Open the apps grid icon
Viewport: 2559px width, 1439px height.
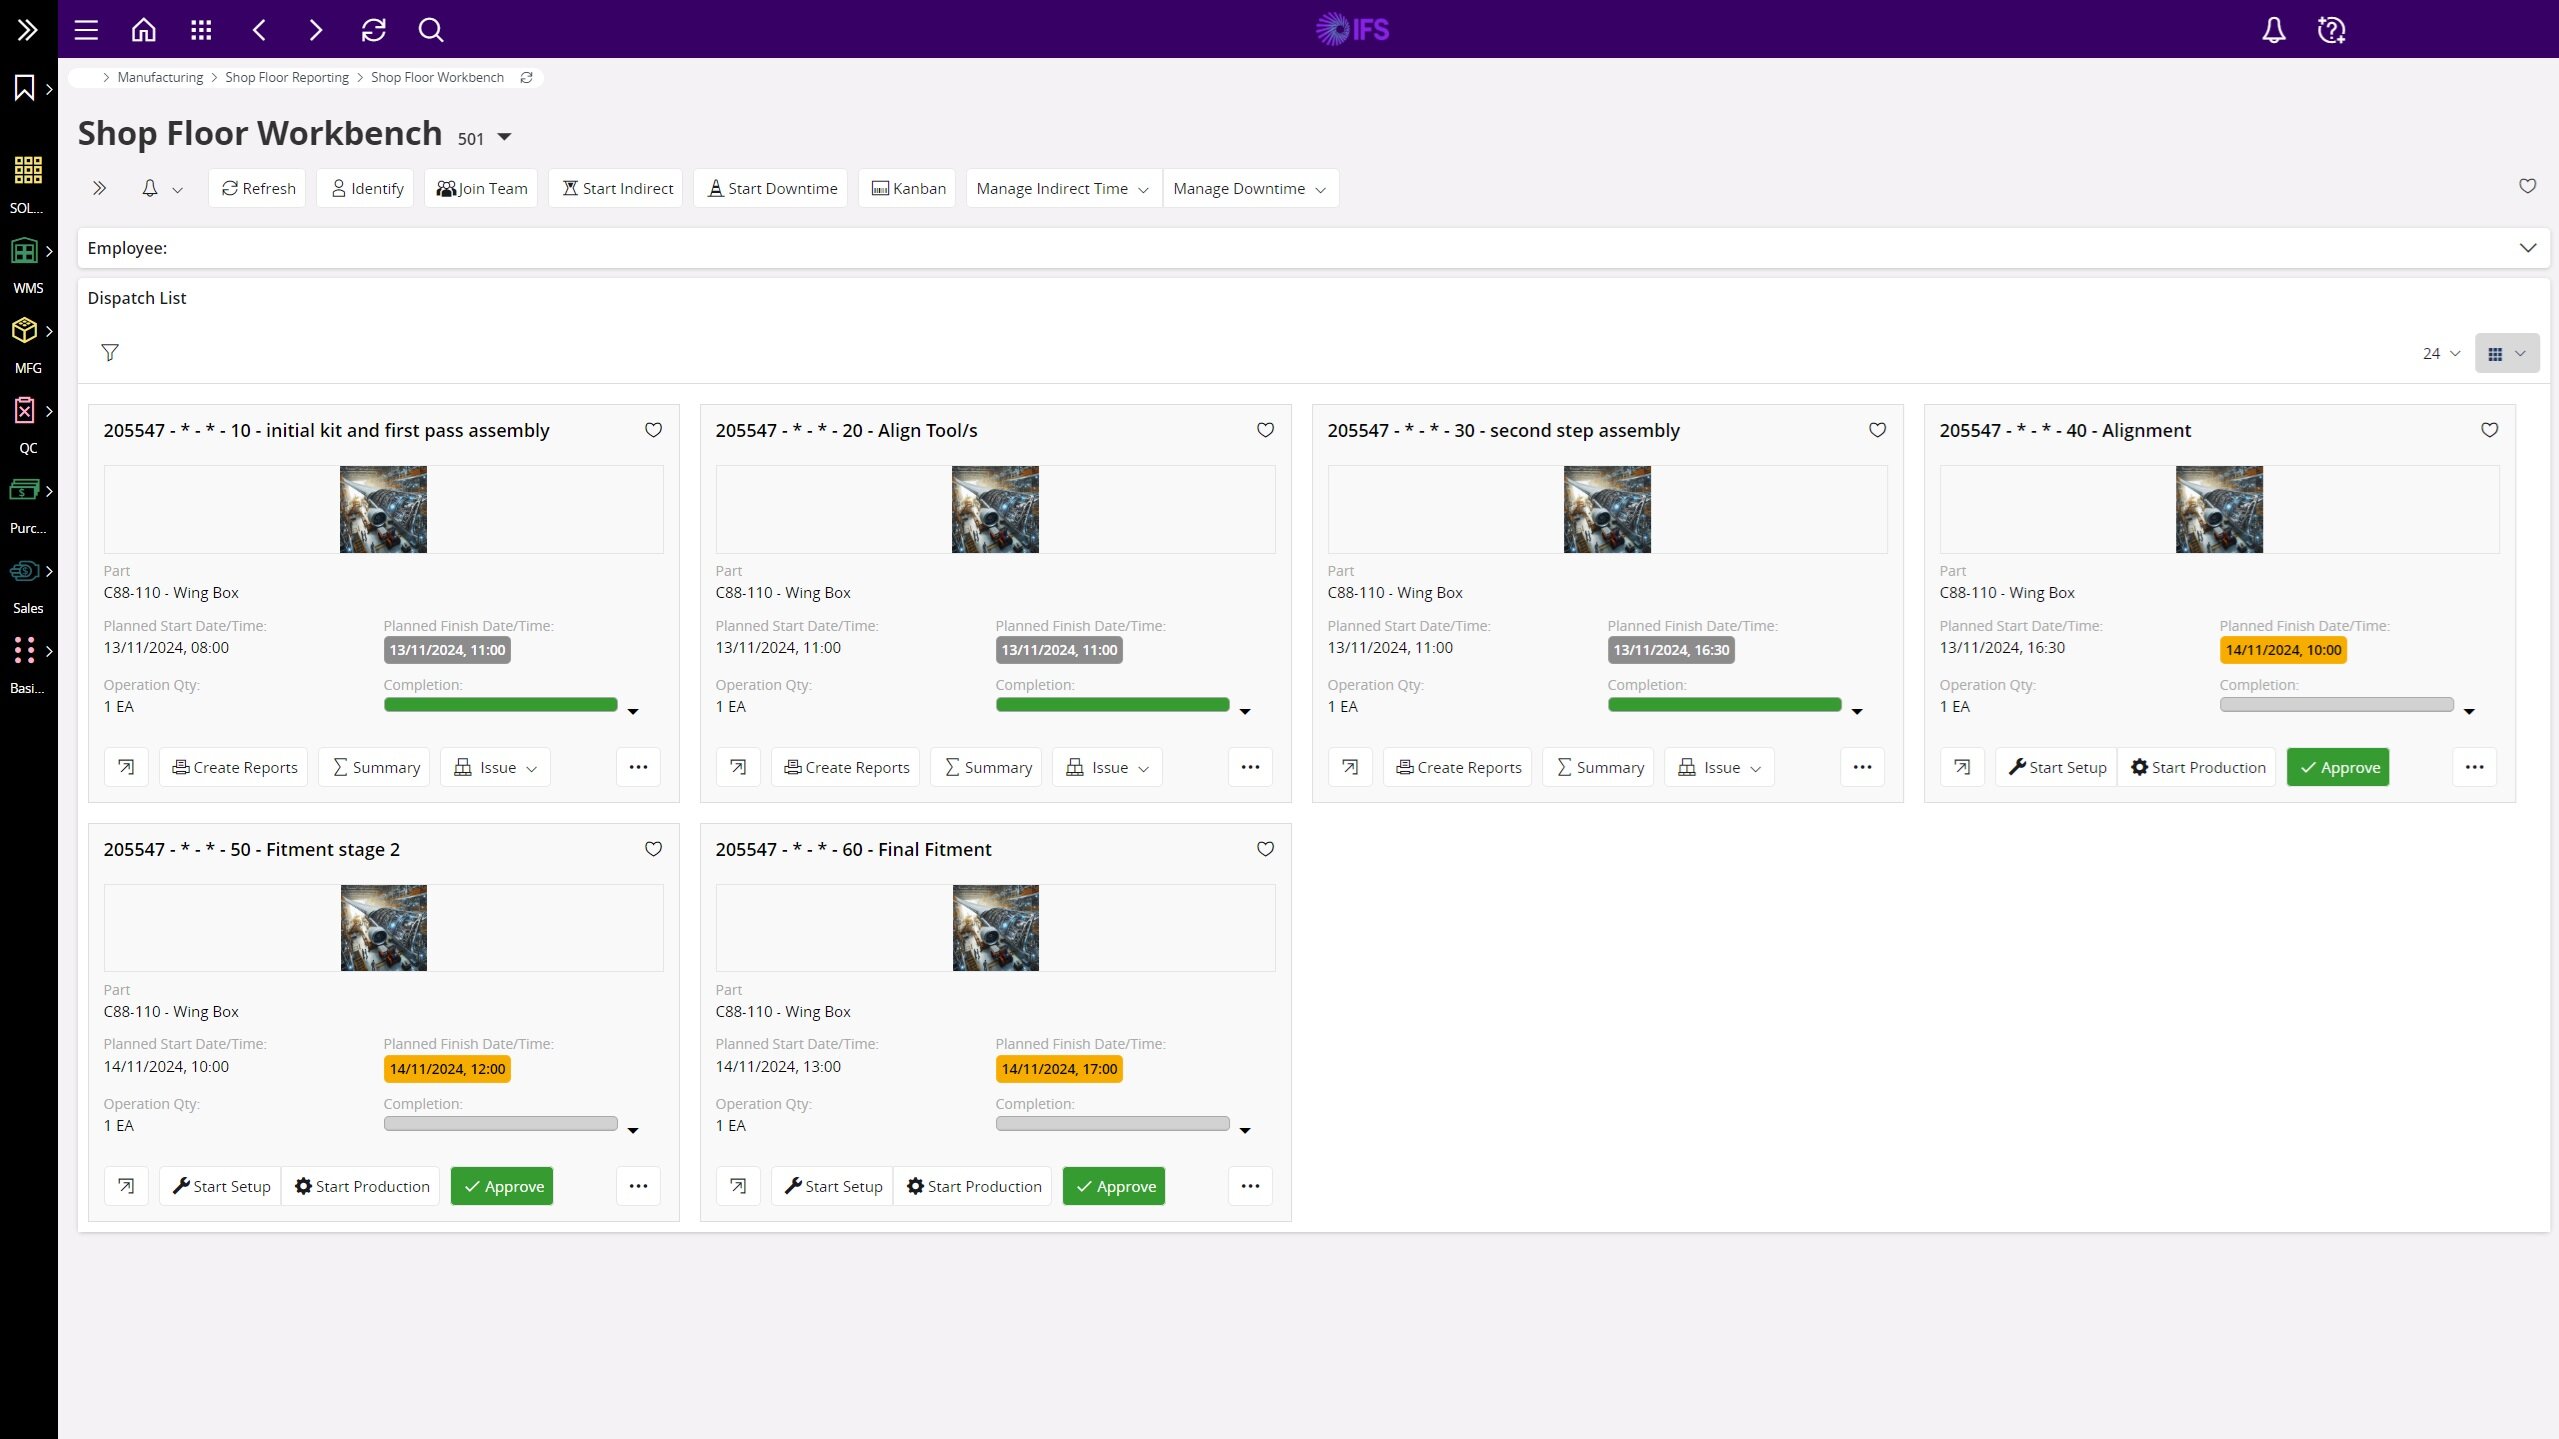(x=201, y=30)
